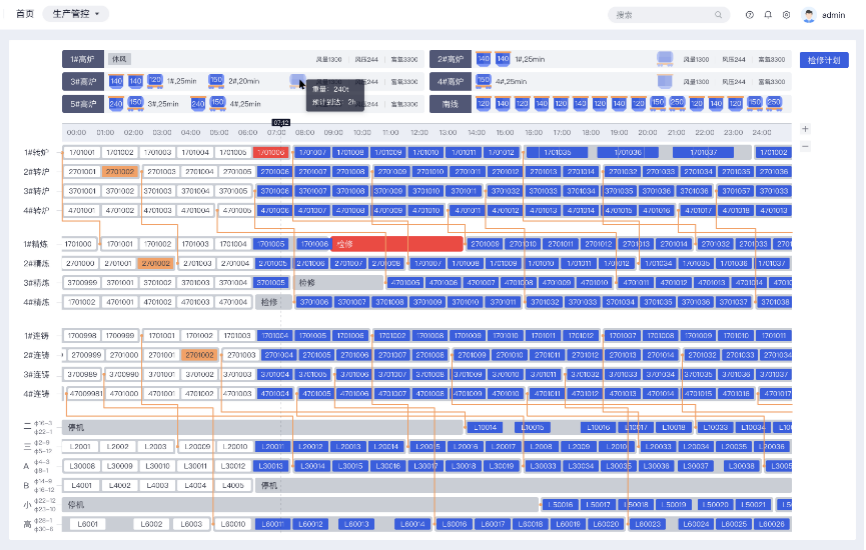The height and width of the screenshot is (550, 866).
Task: Expand the 生产管控 dropdown
Action: click(x=76, y=14)
